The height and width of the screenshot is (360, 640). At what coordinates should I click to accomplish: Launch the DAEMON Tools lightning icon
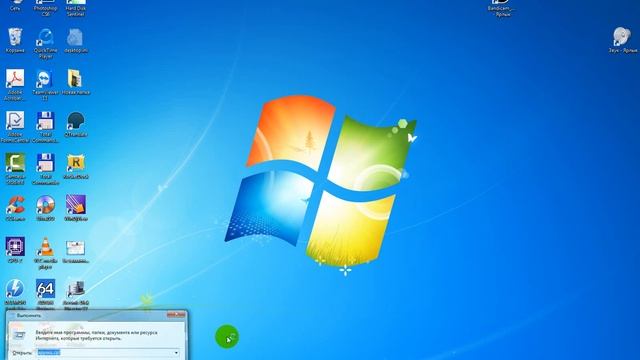(x=15, y=292)
